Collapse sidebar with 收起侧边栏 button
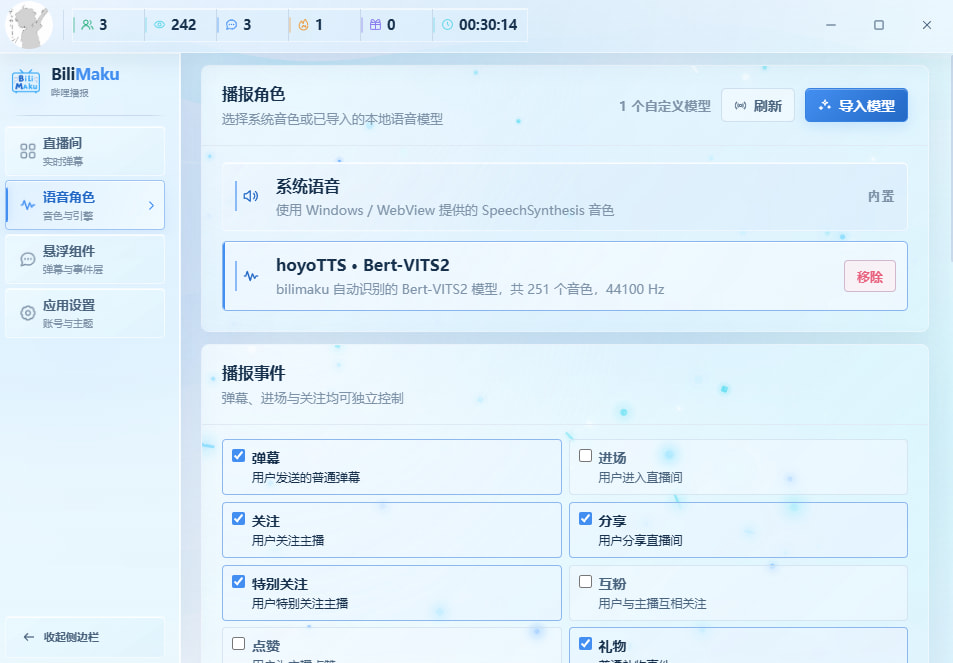Image resolution: width=953 pixels, height=663 pixels. 85,637
